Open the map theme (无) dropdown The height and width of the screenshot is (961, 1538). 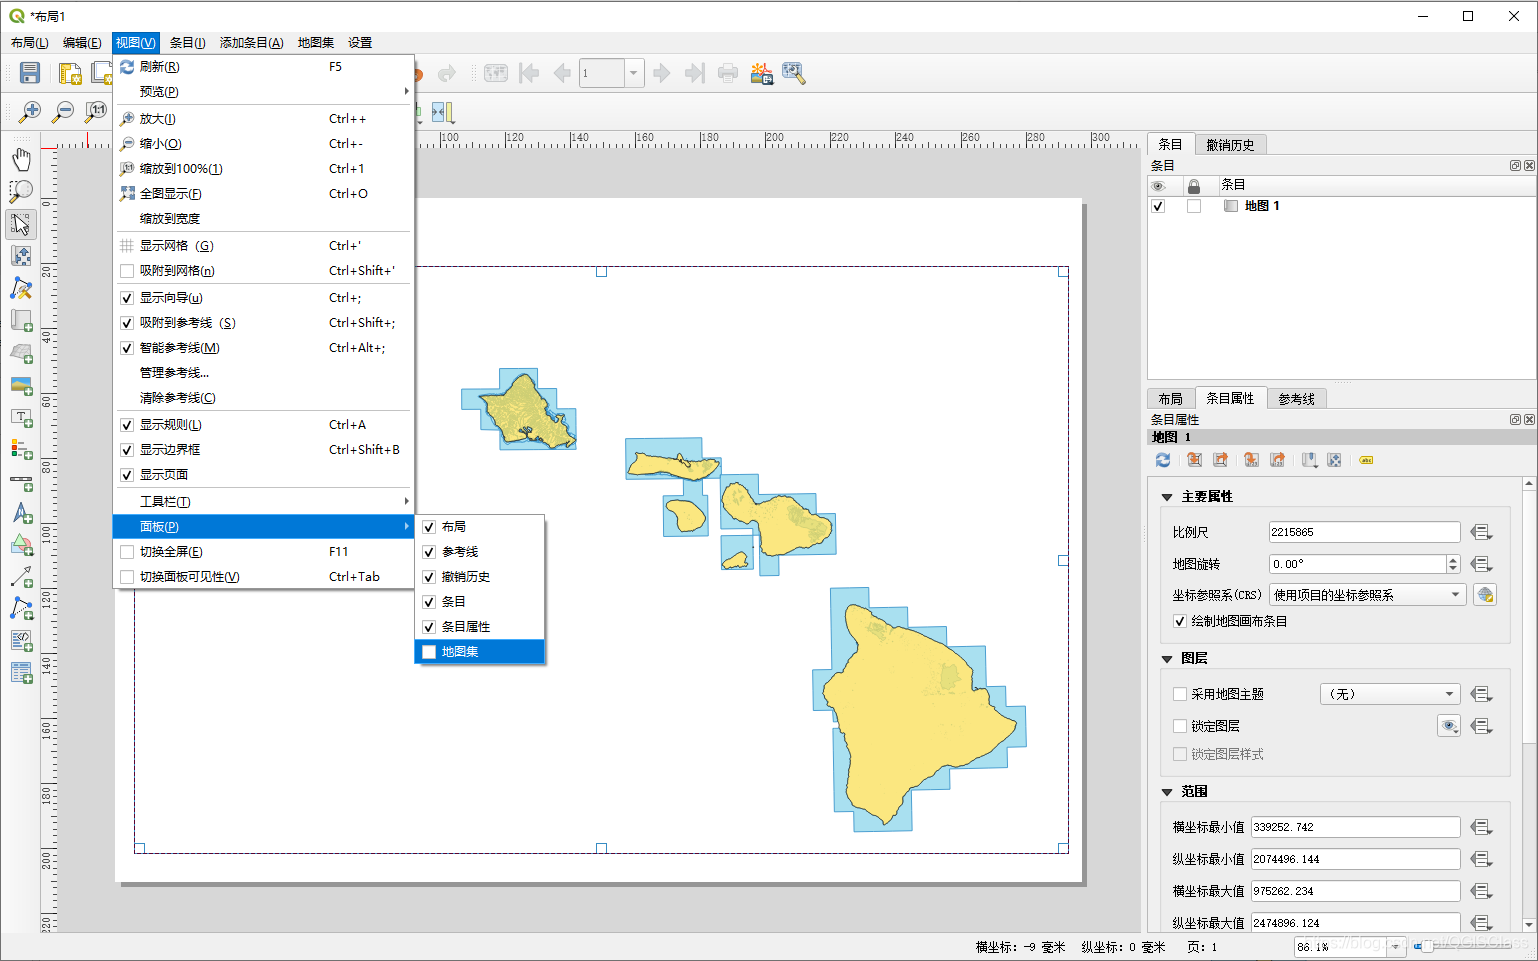(1390, 694)
